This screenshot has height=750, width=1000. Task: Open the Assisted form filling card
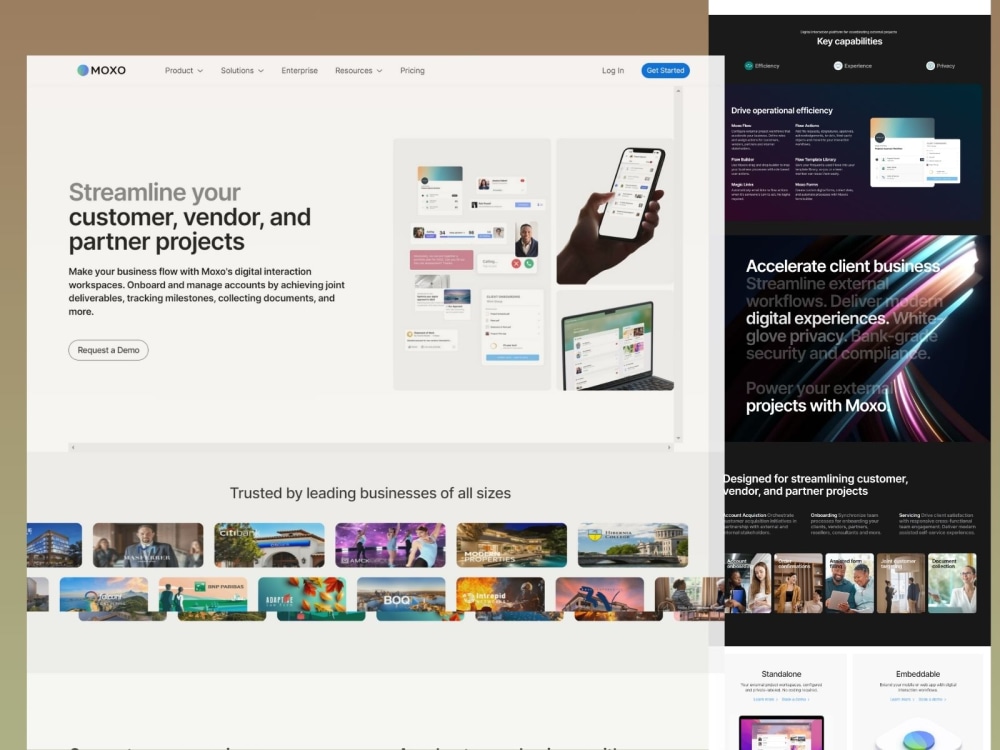[x=849, y=583]
